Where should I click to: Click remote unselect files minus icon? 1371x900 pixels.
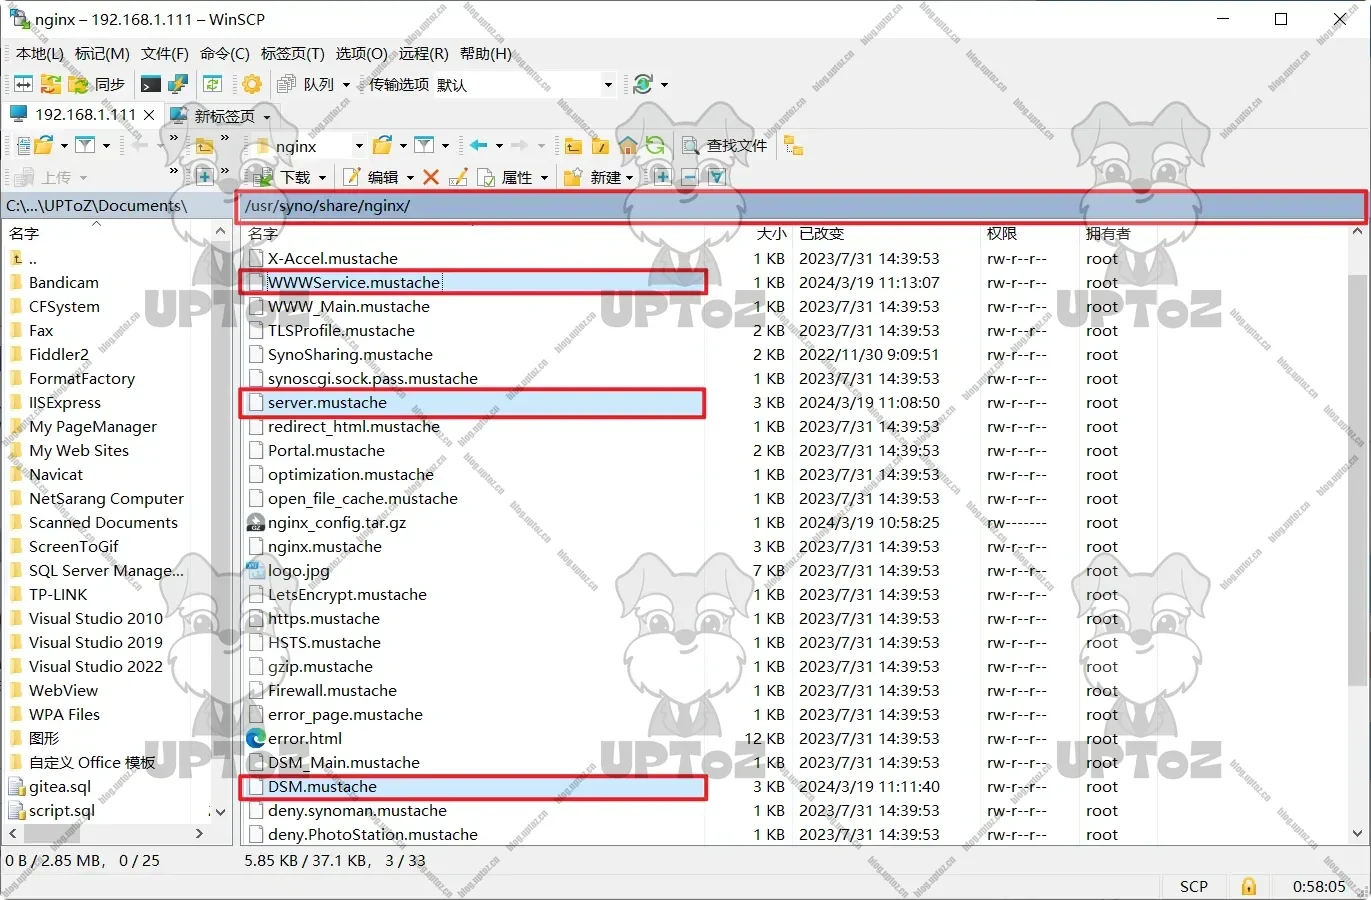point(689,177)
